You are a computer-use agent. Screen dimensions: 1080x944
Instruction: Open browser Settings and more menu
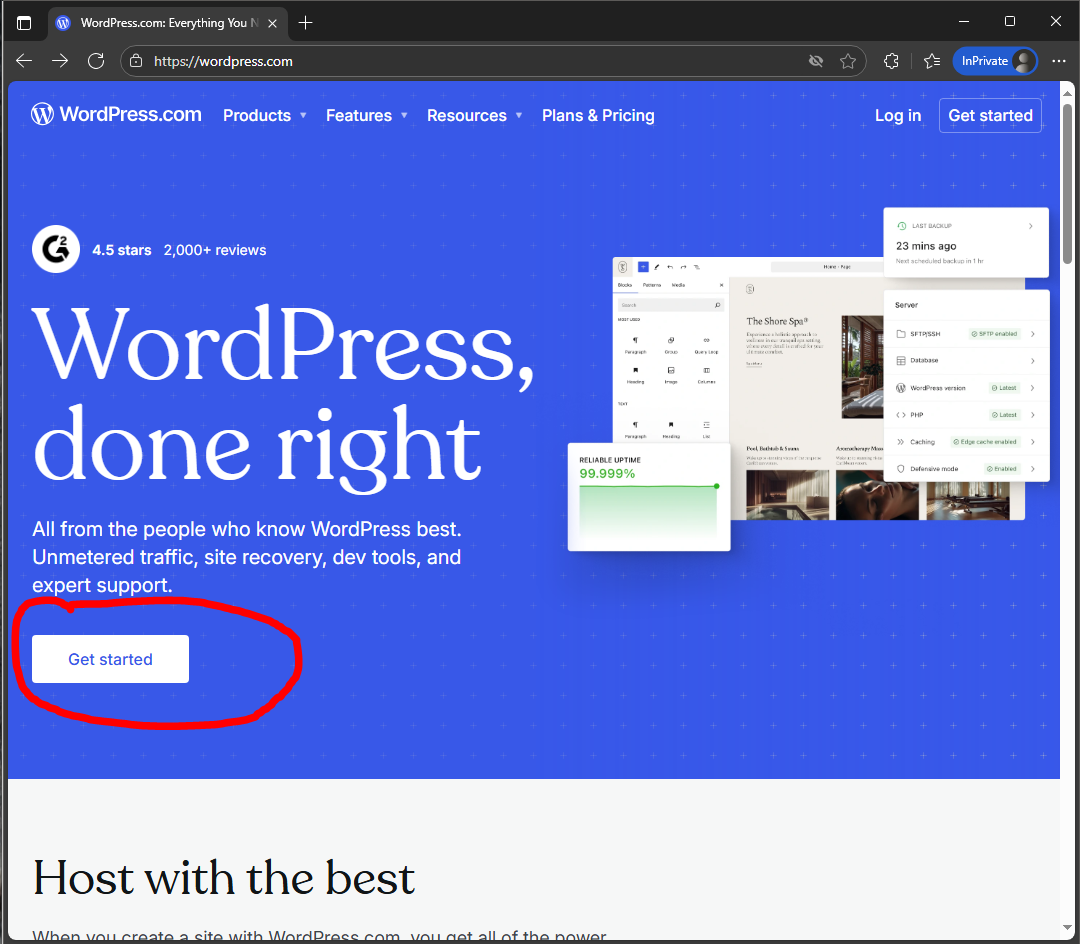1059,61
